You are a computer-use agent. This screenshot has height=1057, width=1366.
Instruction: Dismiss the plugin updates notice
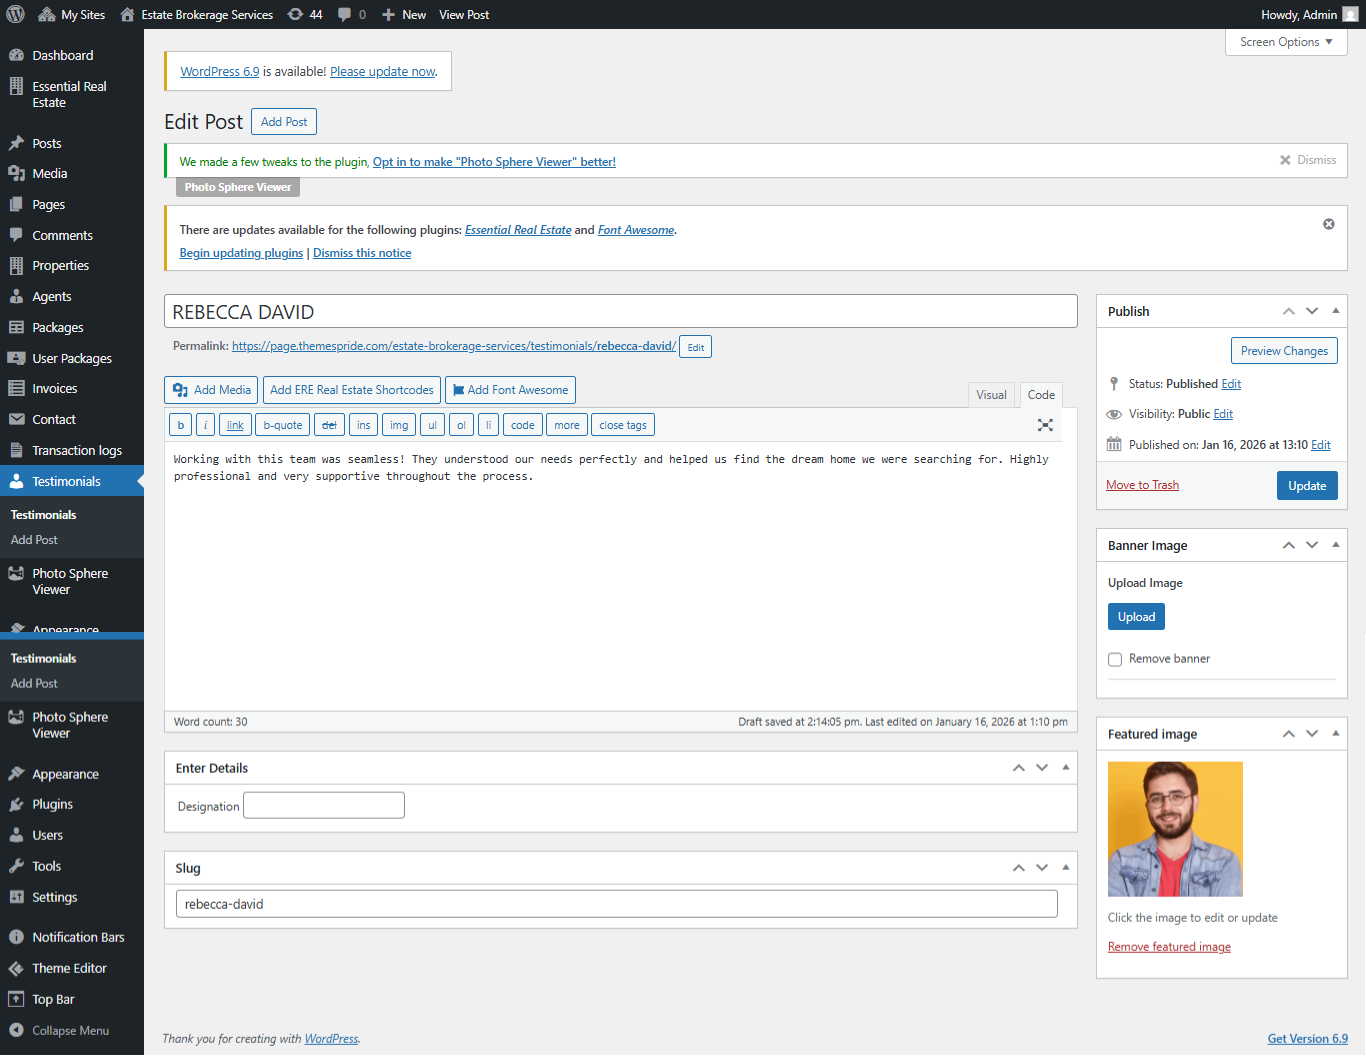coord(1328,224)
